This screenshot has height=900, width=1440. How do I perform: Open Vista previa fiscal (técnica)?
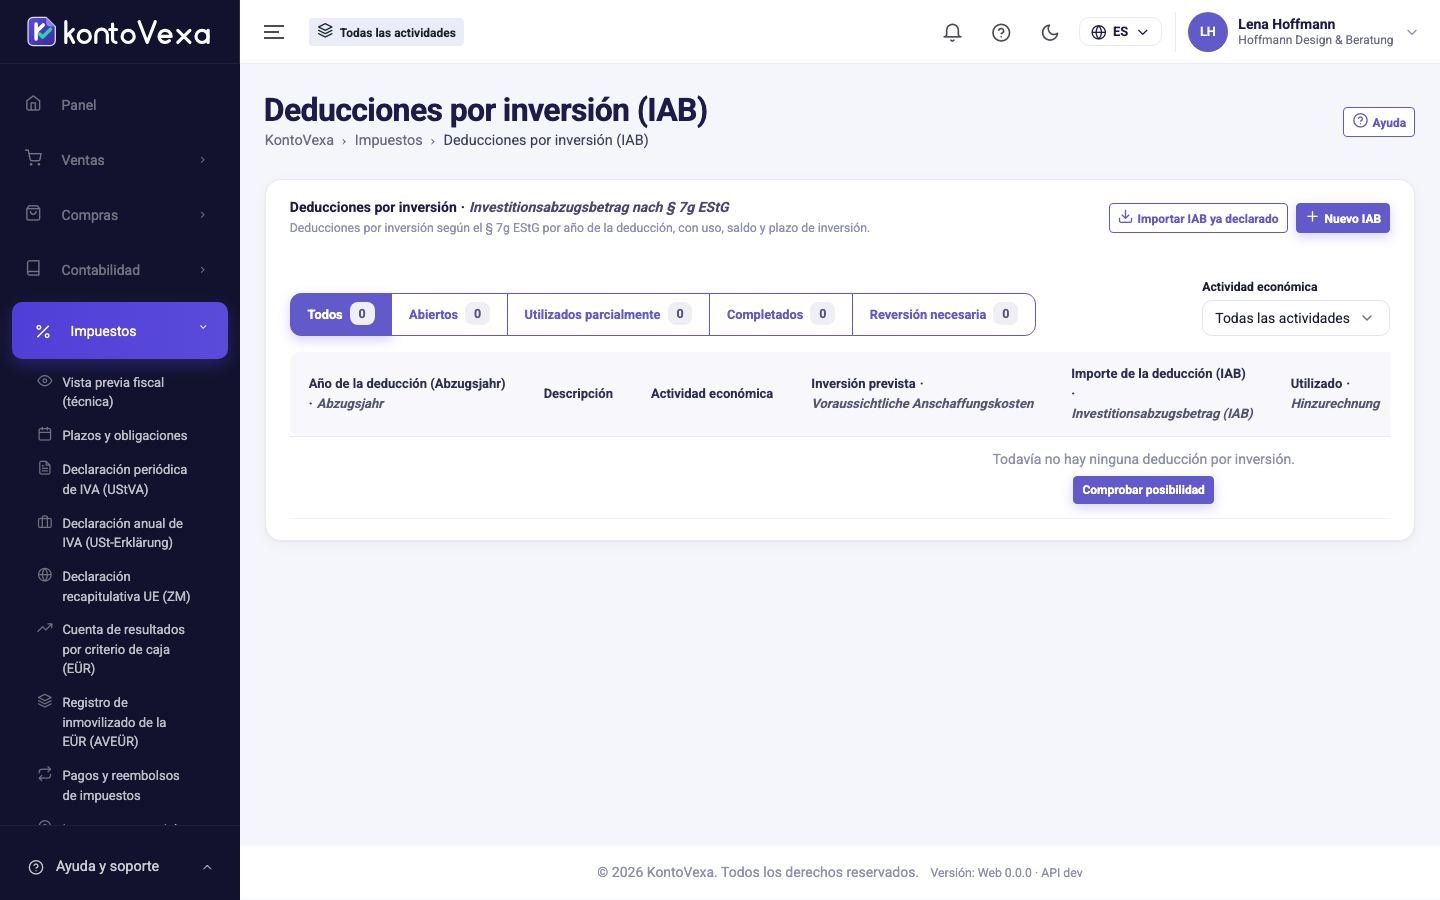coord(113,392)
